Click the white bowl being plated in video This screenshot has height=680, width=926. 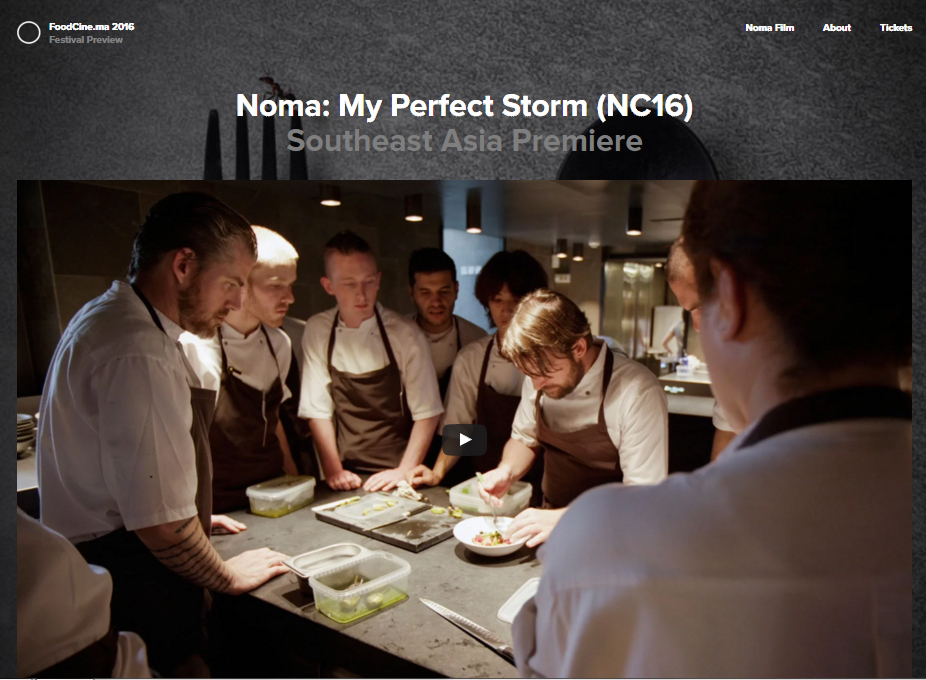(x=489, y=535)
